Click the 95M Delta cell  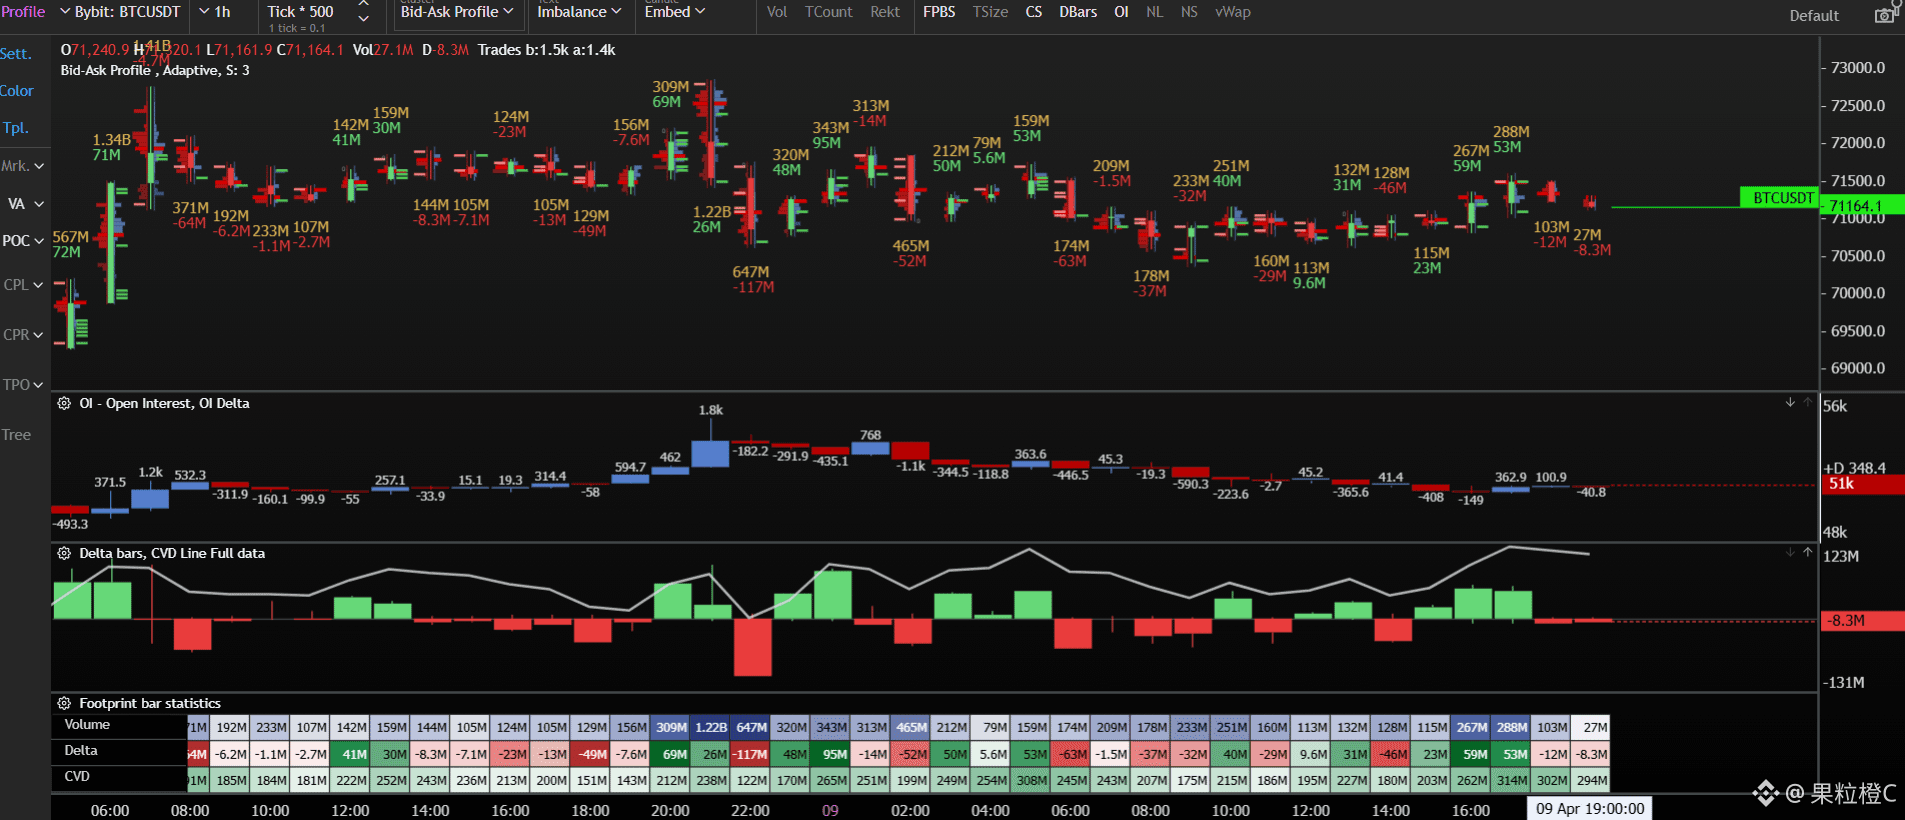tap(831, 754)
